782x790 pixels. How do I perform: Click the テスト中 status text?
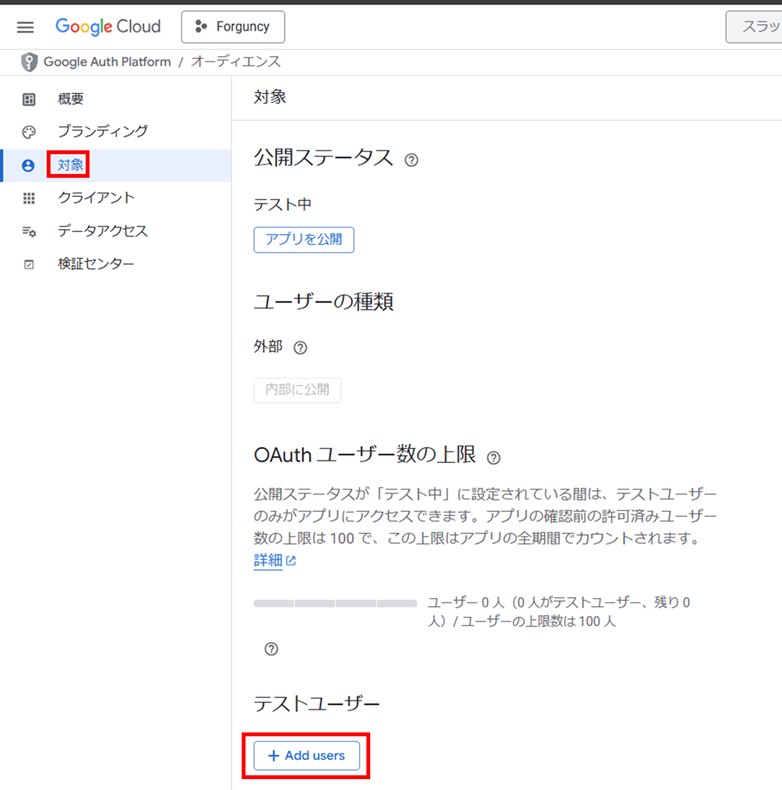(x=283, y=204)
